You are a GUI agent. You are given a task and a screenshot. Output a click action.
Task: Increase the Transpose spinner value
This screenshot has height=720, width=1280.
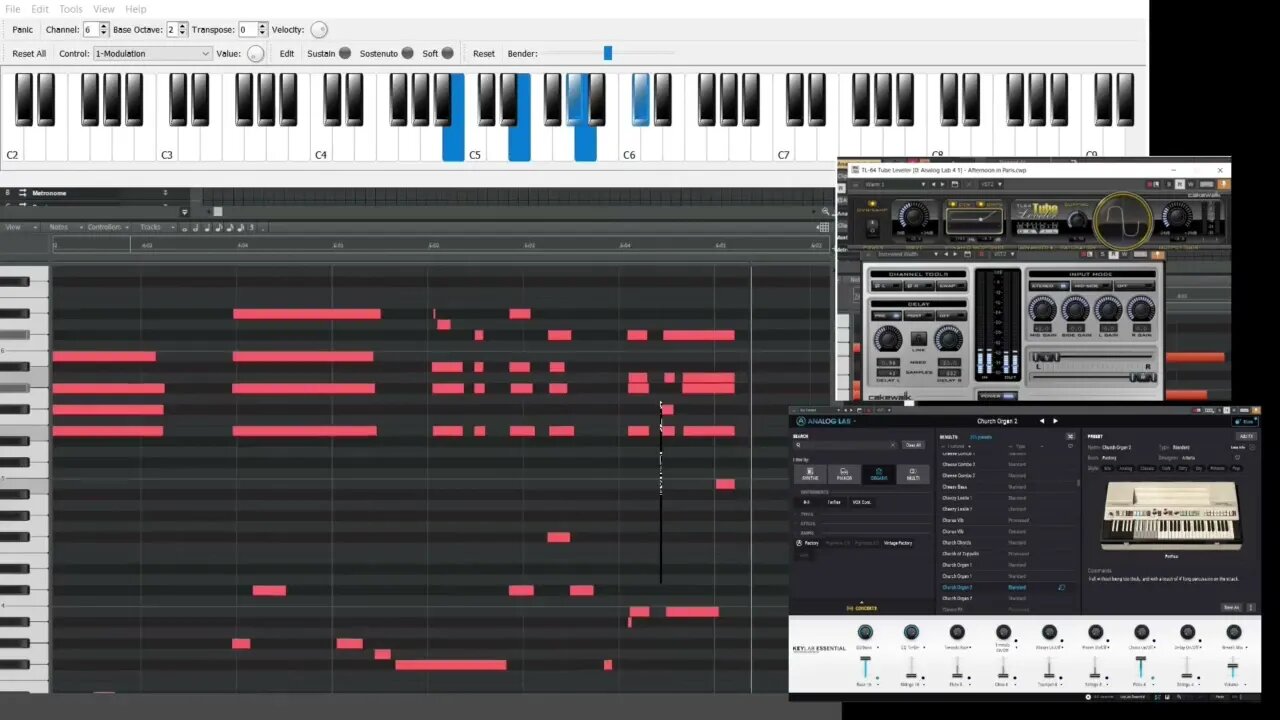(x=261, y=26)
